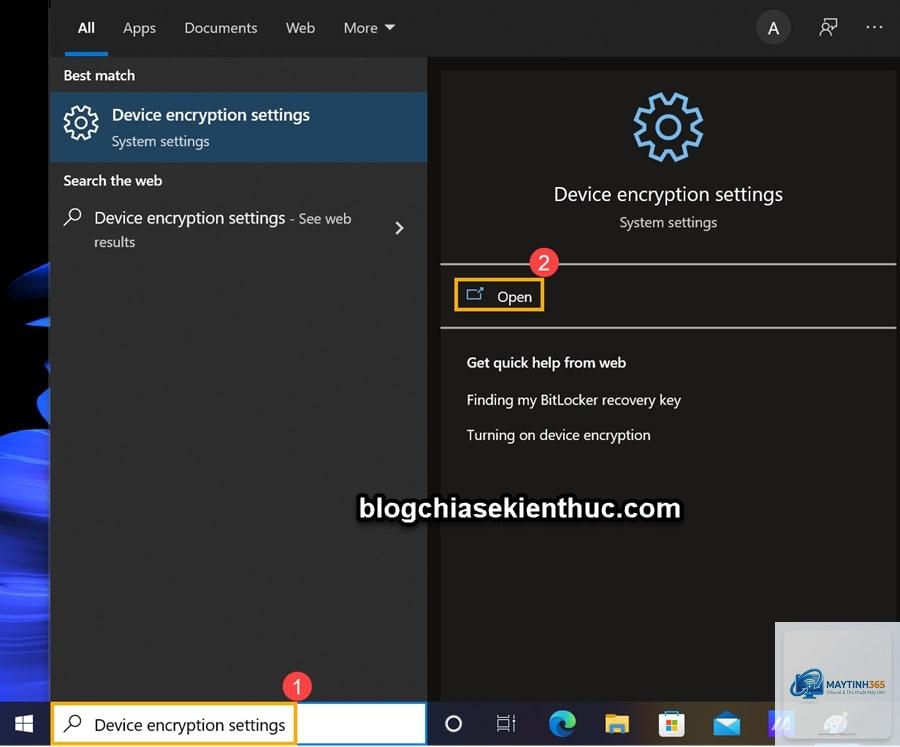This screenshot has height=747, width=900.
Task: Open Microsoft Store from taskbar
Action: 672,724
